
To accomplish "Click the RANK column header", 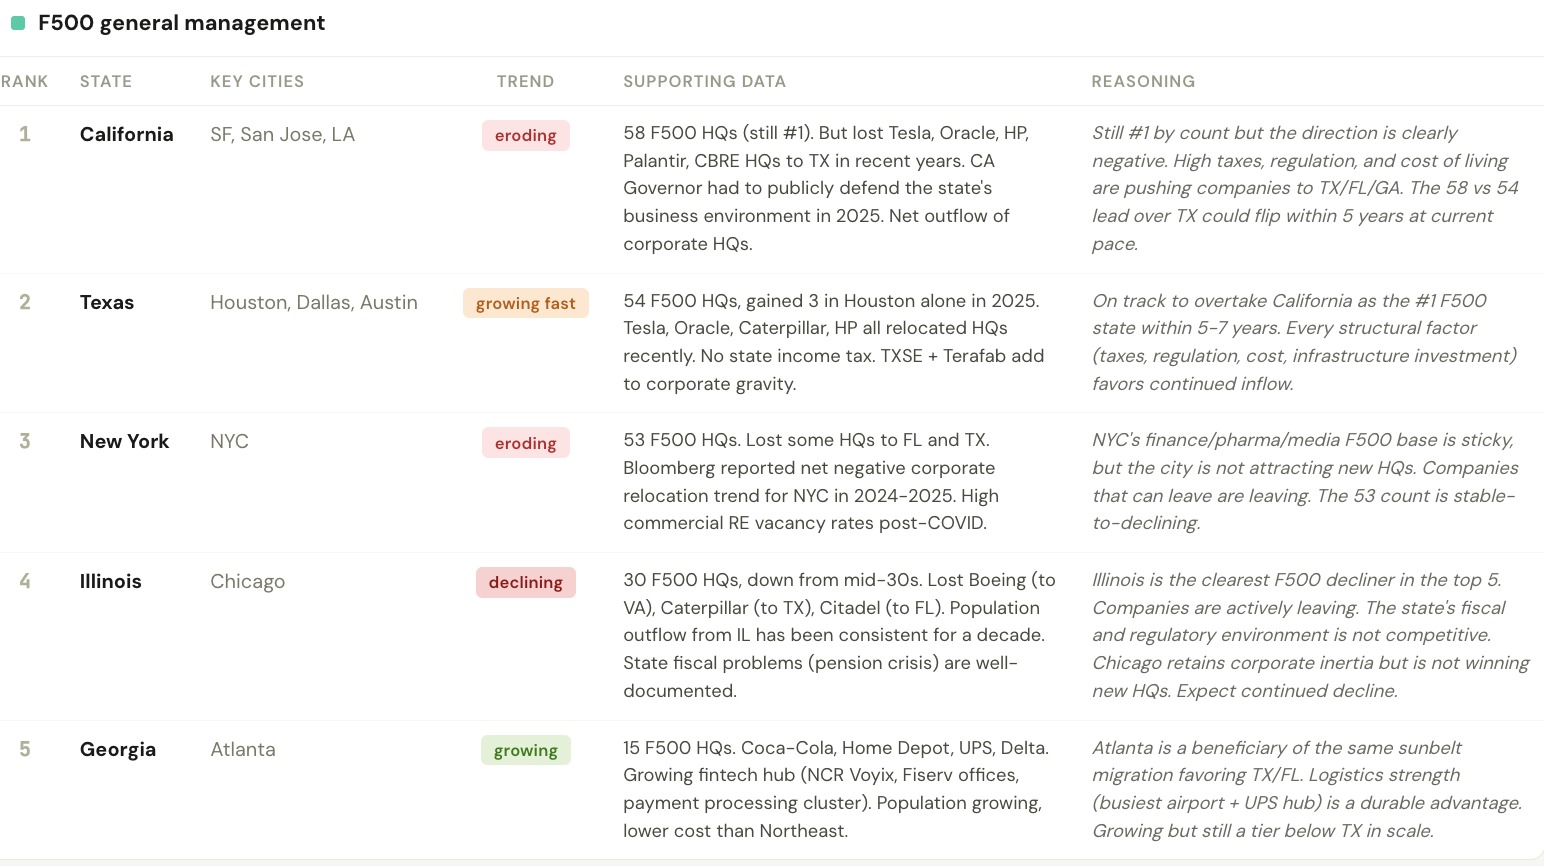I will point(24,82).
